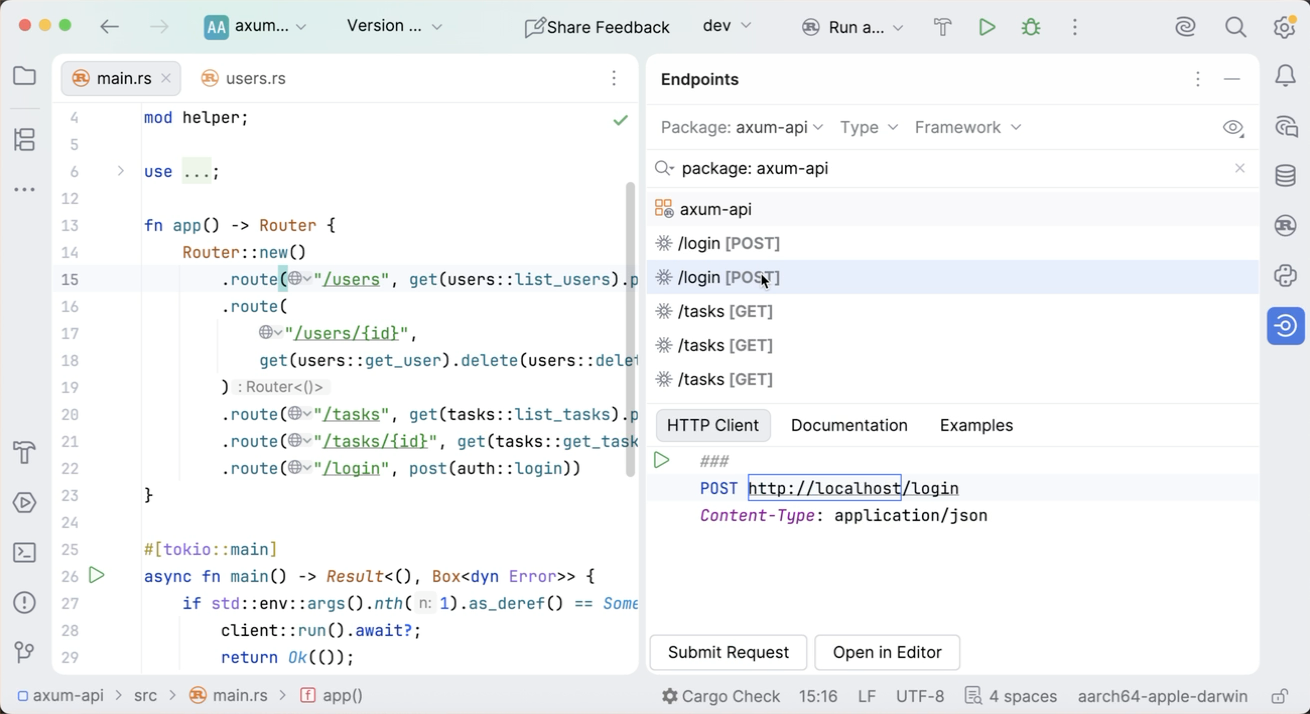Open the Package: axum-api filter dropdown
Image resolution: width=1310 pixels, height=714 pixels.
742,127
